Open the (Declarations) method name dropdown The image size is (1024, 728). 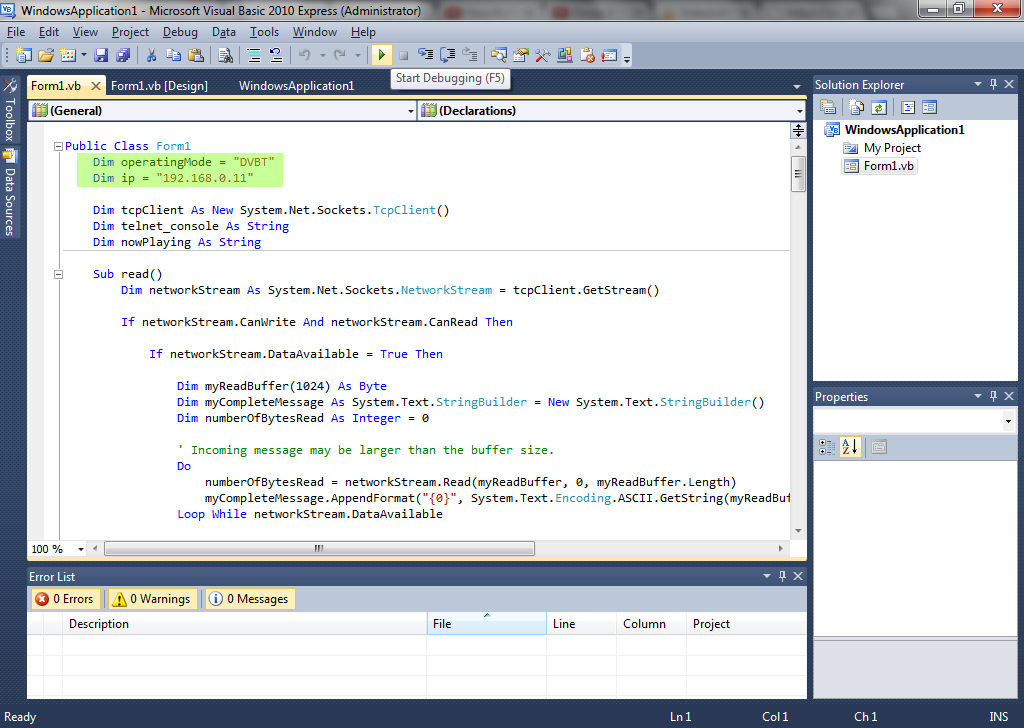pyautogui.click(x=799, y=111)
